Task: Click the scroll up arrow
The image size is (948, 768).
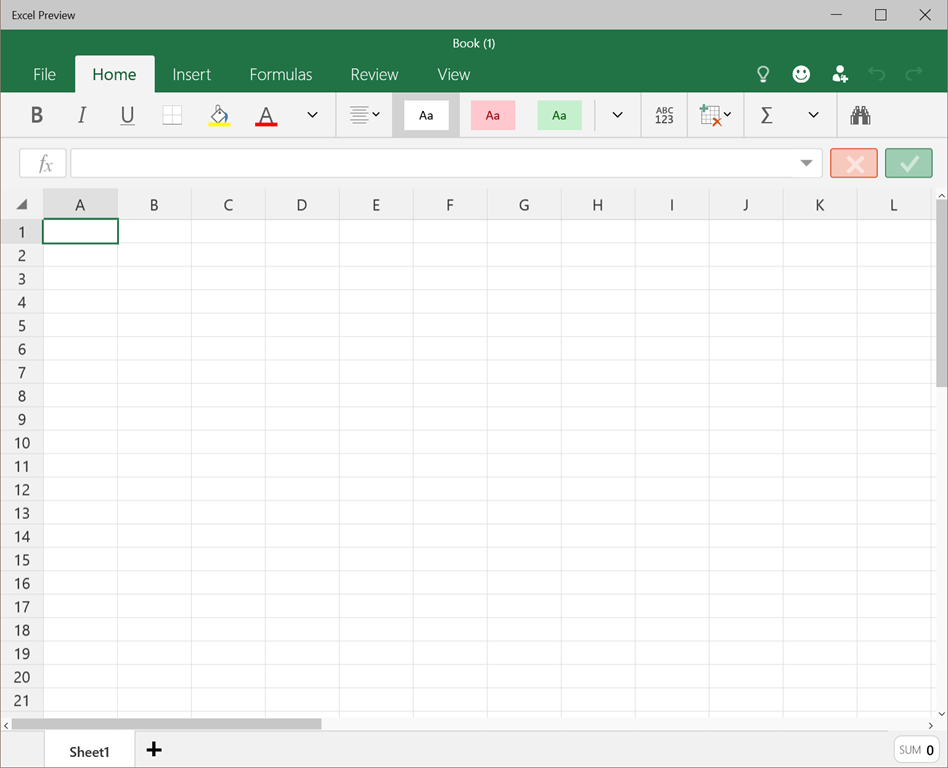Action: click(x=941, y=195)
